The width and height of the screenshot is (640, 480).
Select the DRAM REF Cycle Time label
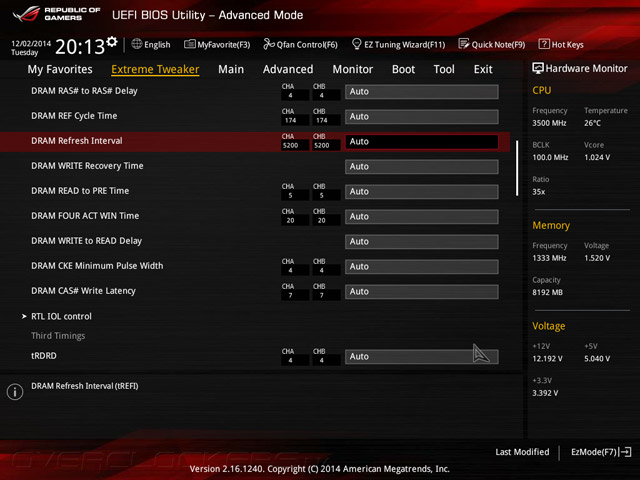click(x=74, y=116)
